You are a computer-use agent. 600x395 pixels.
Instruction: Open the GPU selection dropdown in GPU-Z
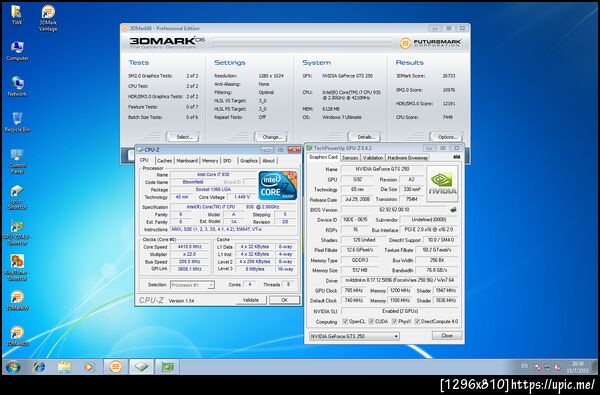coord(354,336)
